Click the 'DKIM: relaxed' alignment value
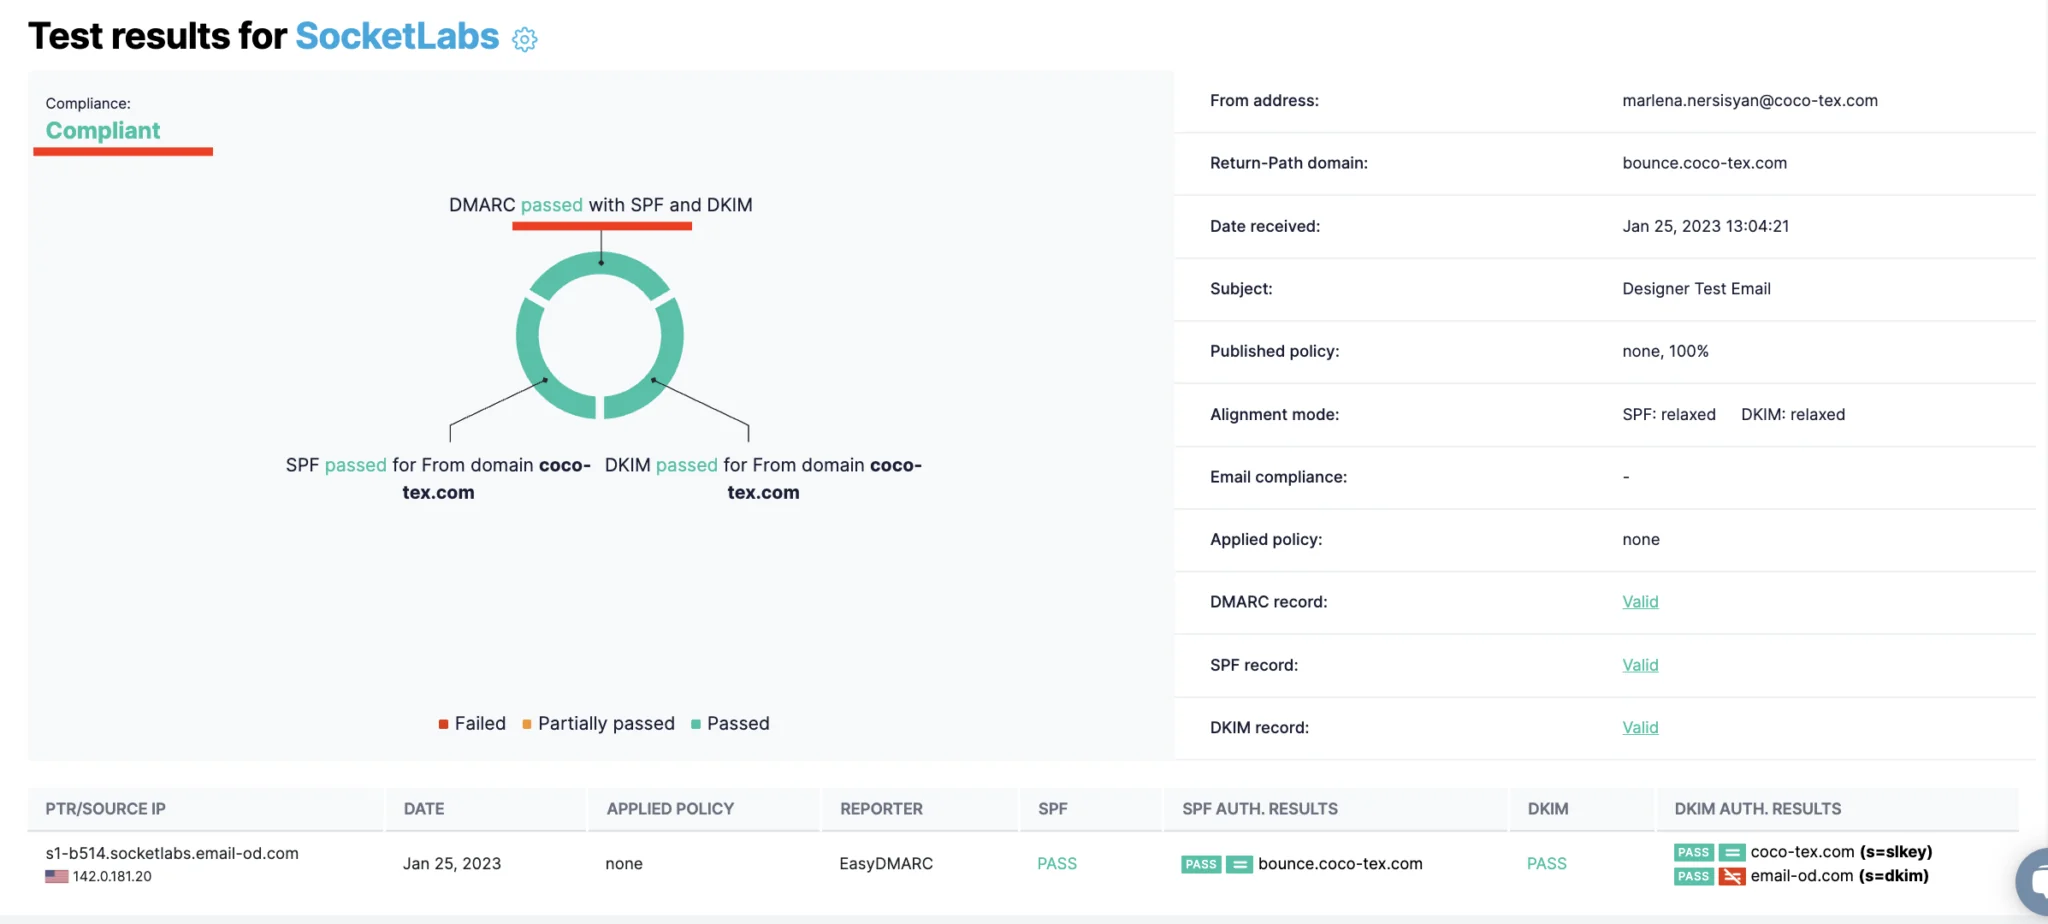 [1793, 415]
